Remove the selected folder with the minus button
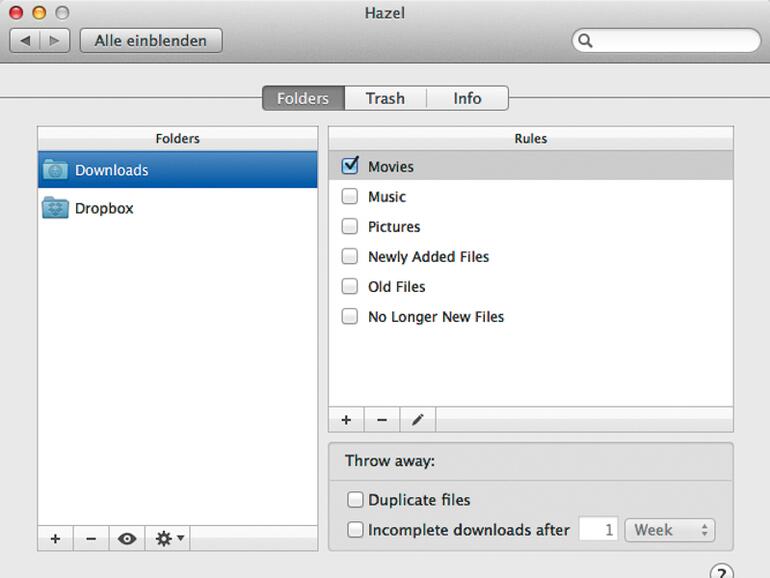 [x=91, y=539]
